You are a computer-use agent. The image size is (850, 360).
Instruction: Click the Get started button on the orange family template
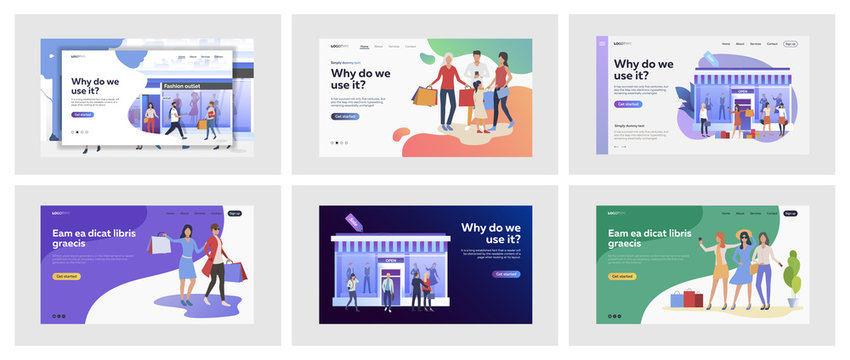click(345, 117)
